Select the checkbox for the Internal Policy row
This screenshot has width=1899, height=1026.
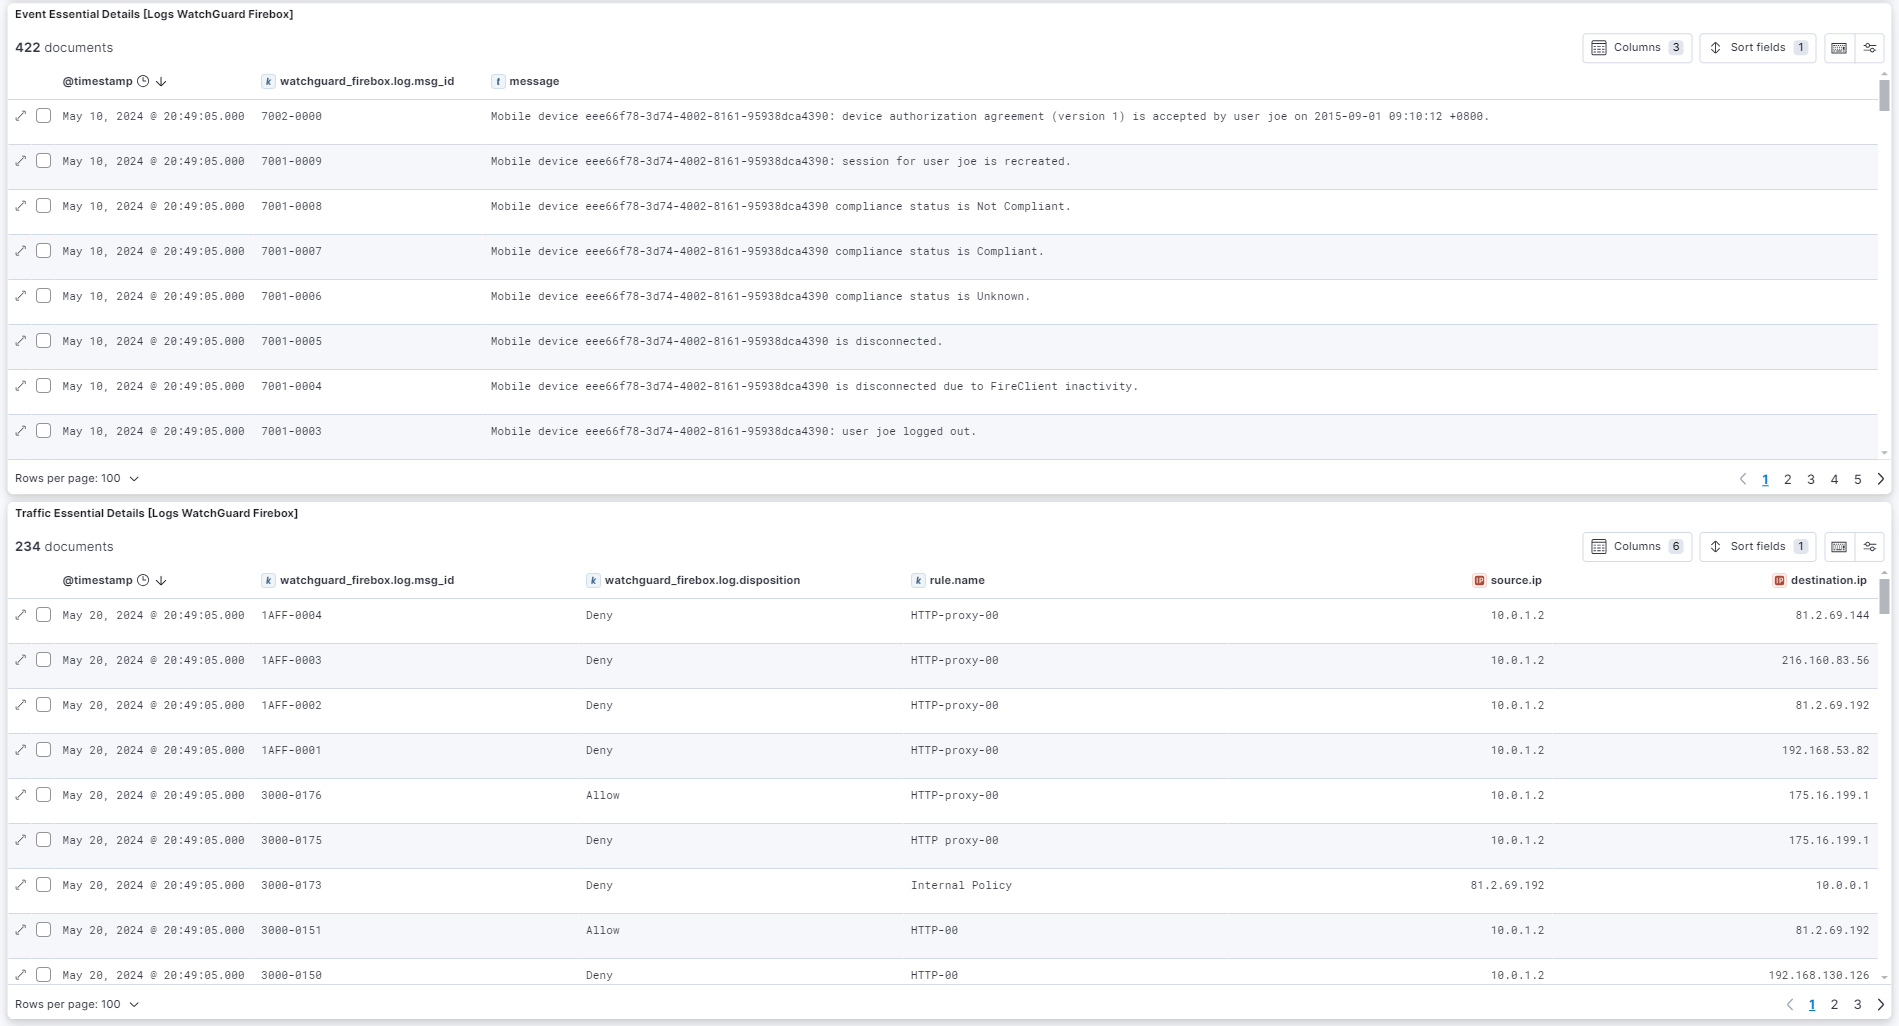(x=43, y=885)
